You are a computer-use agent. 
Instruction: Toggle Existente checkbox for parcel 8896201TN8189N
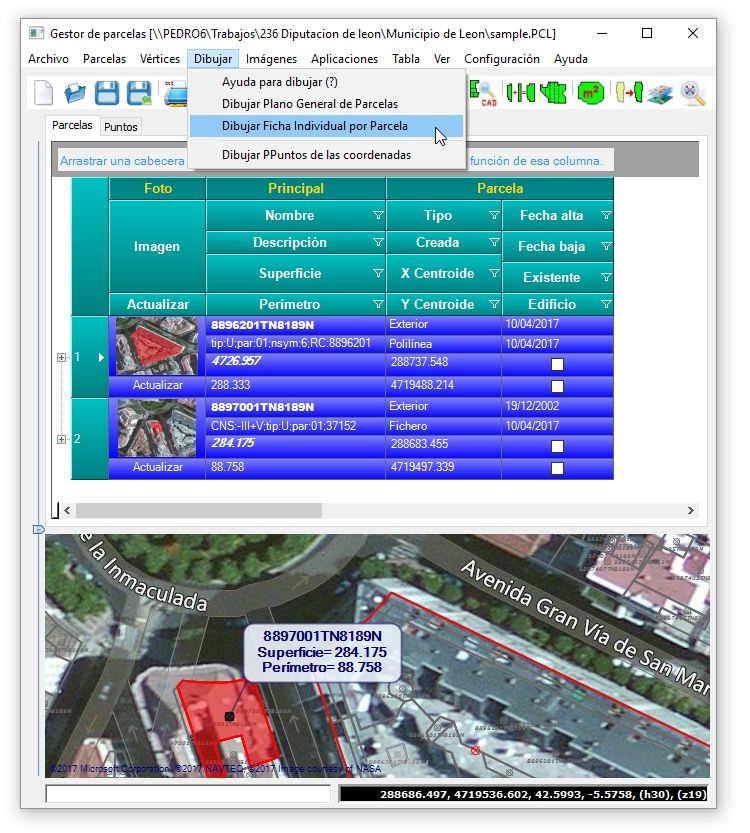pos(557,364)
